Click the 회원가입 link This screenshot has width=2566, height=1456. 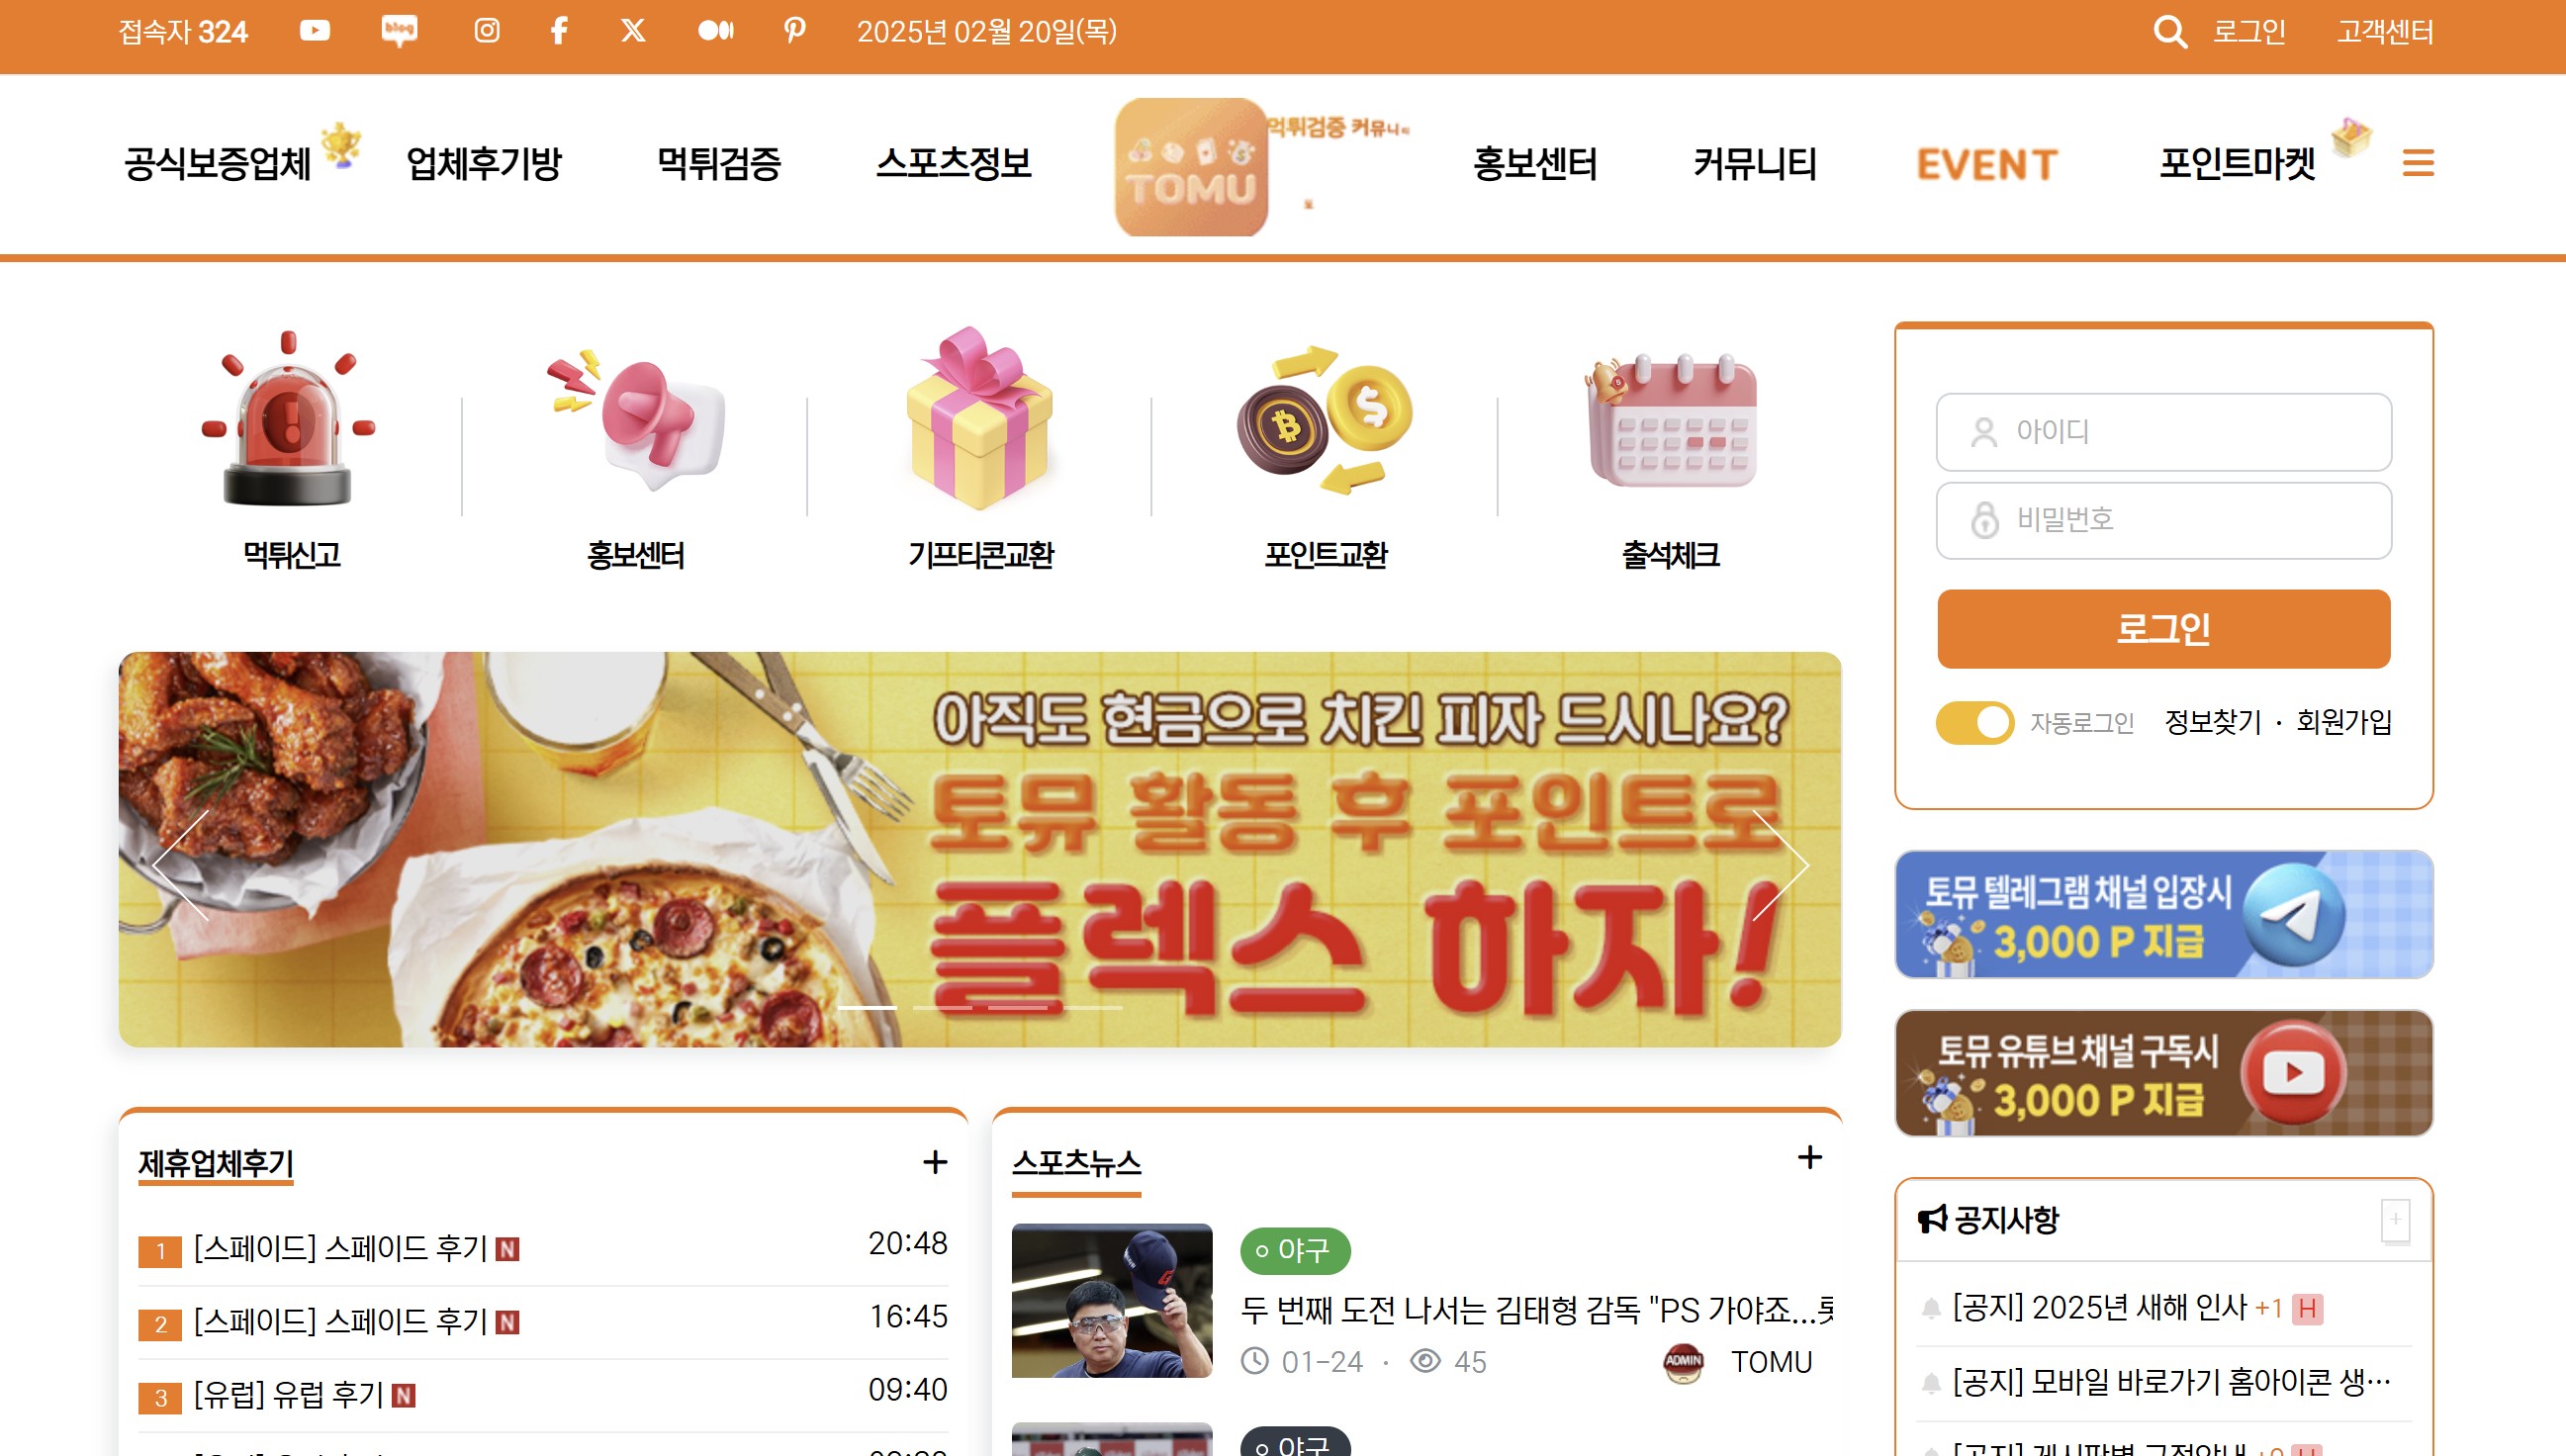tap(2344, 722)
